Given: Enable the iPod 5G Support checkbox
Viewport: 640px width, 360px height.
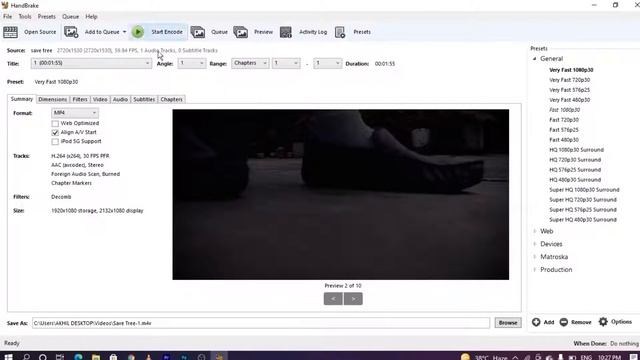Looking at the screenshot, I should click(55, 142).
